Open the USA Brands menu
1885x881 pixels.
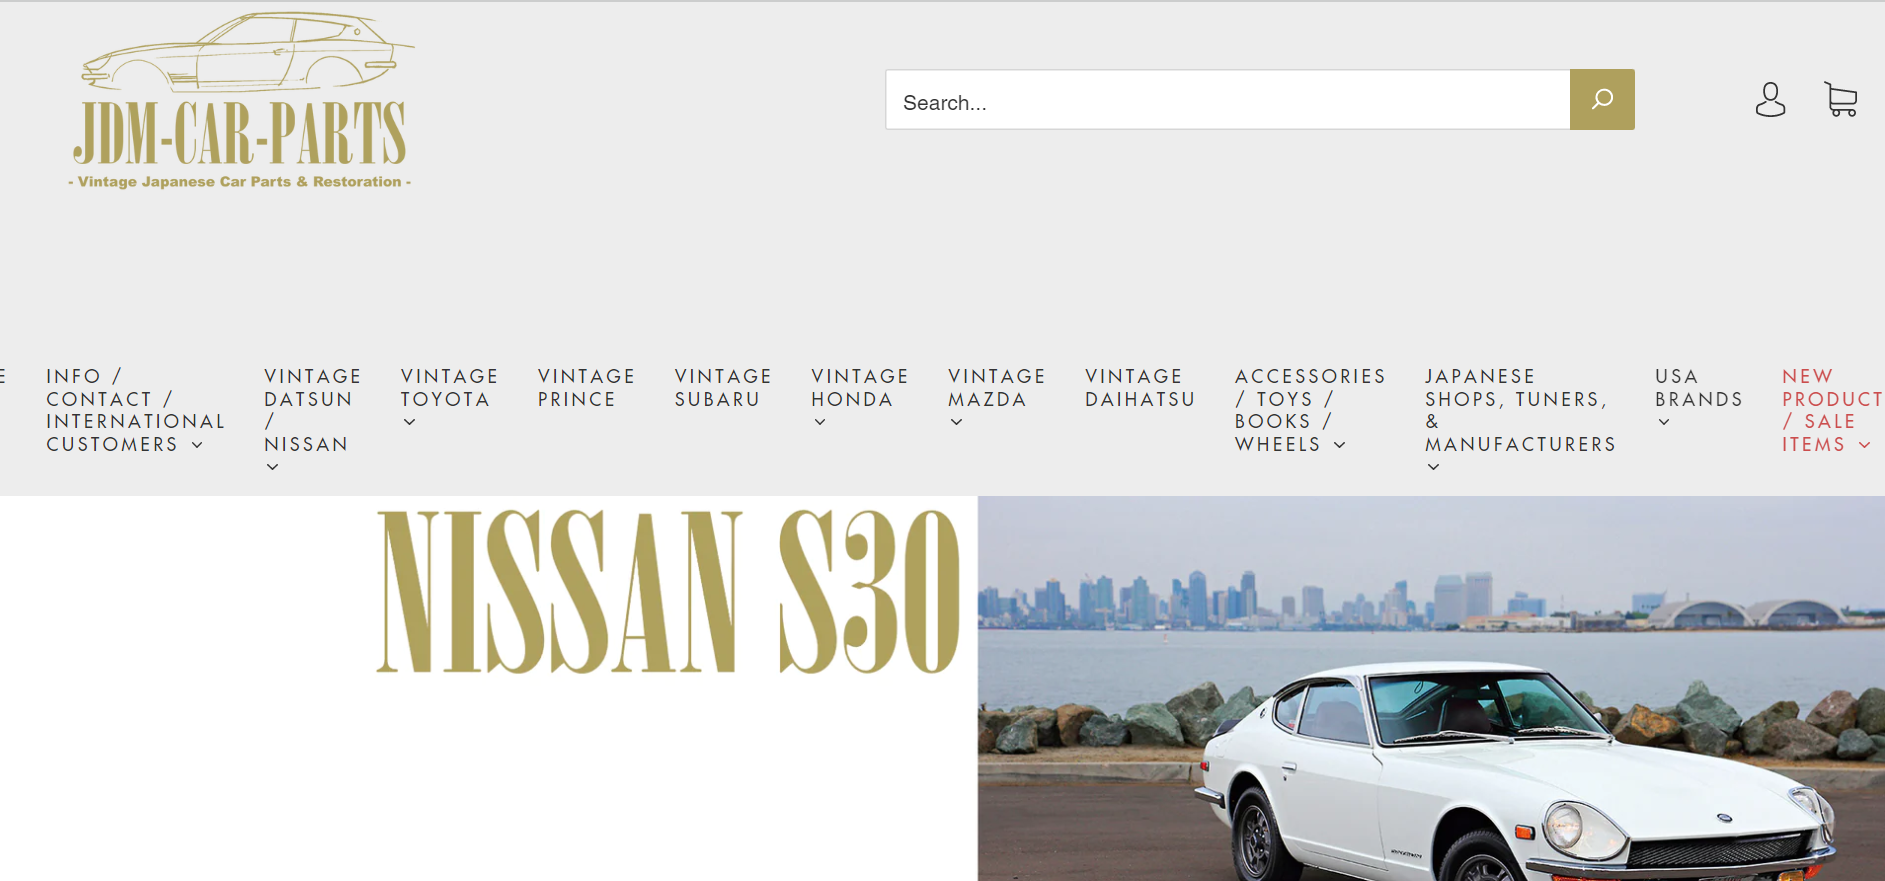tap(1699, 398)
